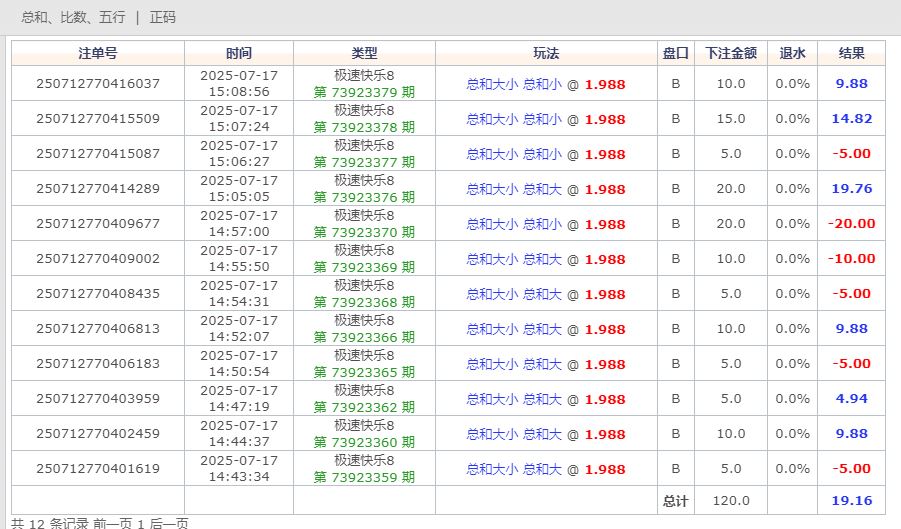Click the 时间 column header
The image size is (901, 529).
(x=239, y=53)
